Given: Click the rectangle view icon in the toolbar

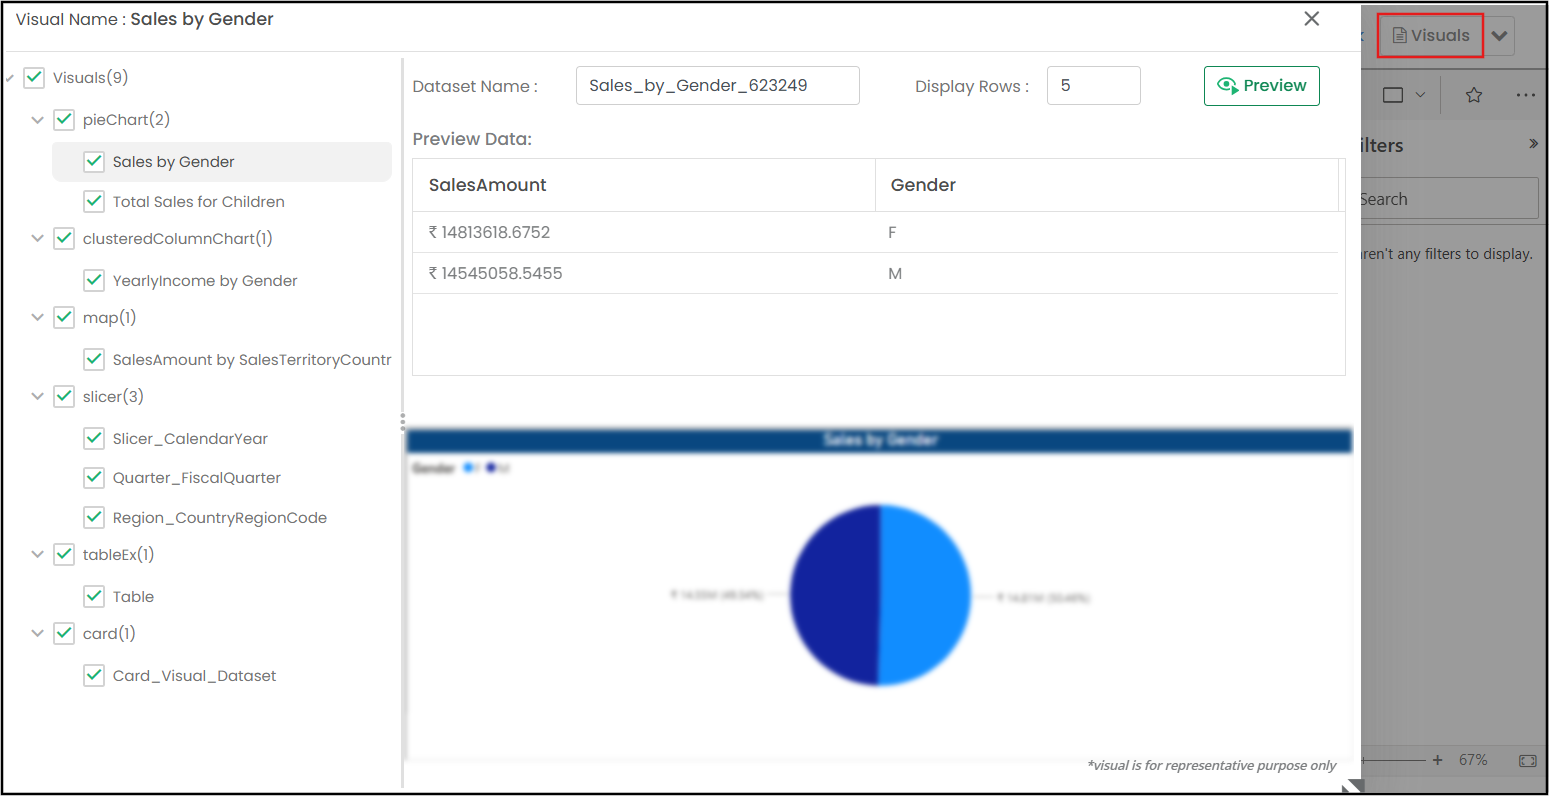Looking at the screenshot, I should click(x=1393, y=95).
